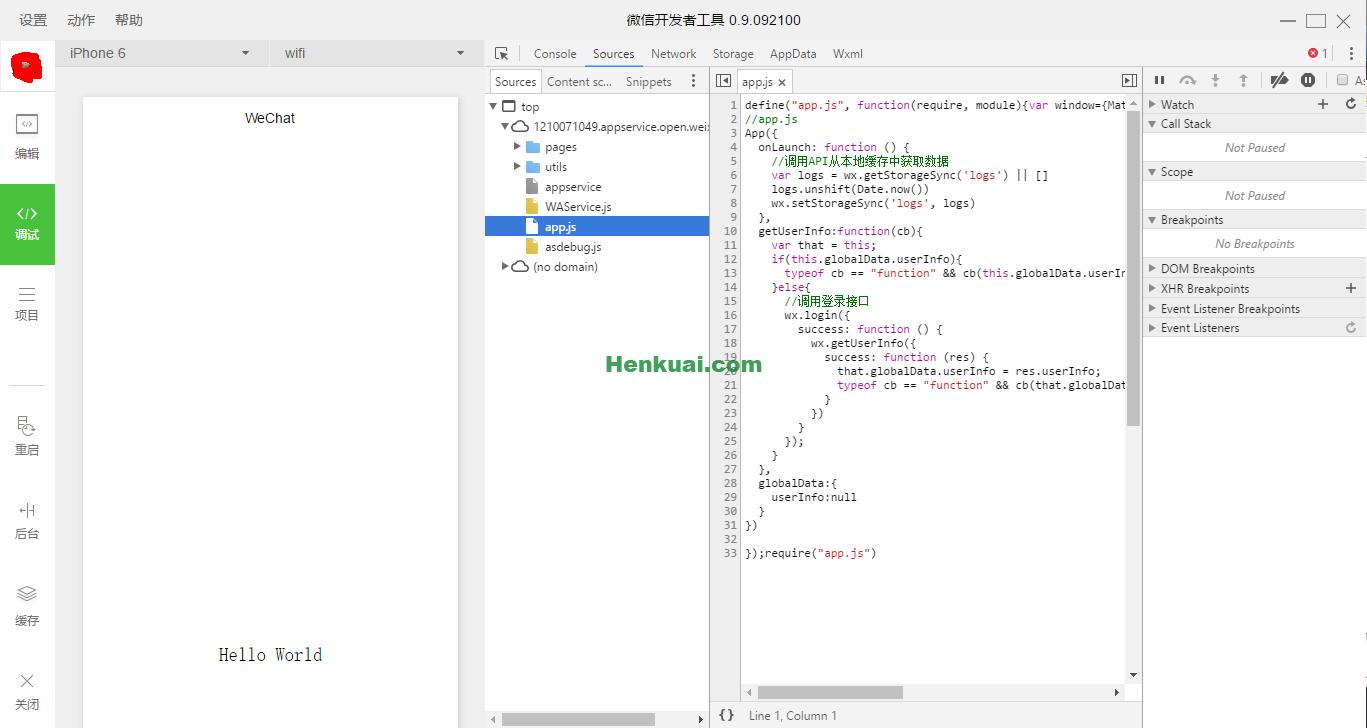Toggle the file navigator sidebar icon

pos(724,81)
